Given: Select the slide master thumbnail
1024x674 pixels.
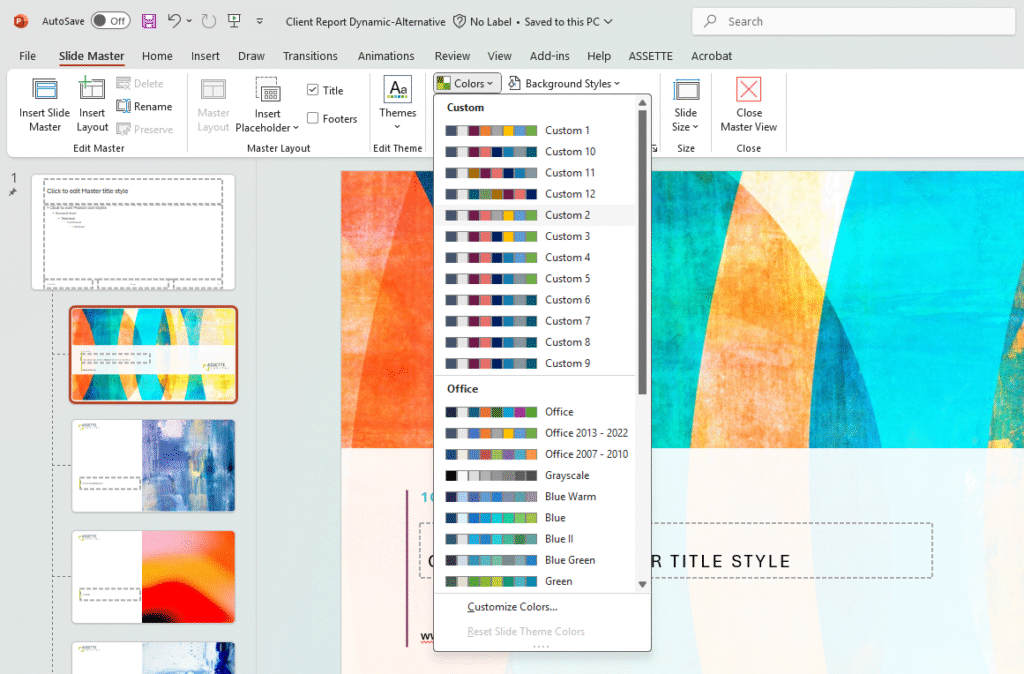Looking at the screenshot, I should coord(133,232).
